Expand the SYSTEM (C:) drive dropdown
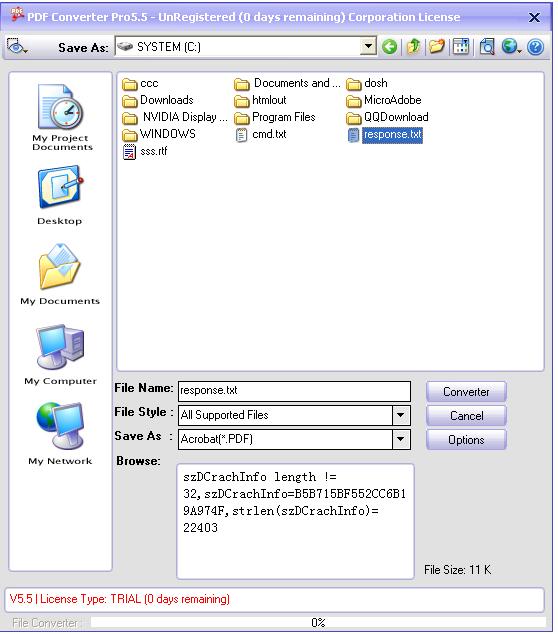558x634 pixels. click(368, 46)
